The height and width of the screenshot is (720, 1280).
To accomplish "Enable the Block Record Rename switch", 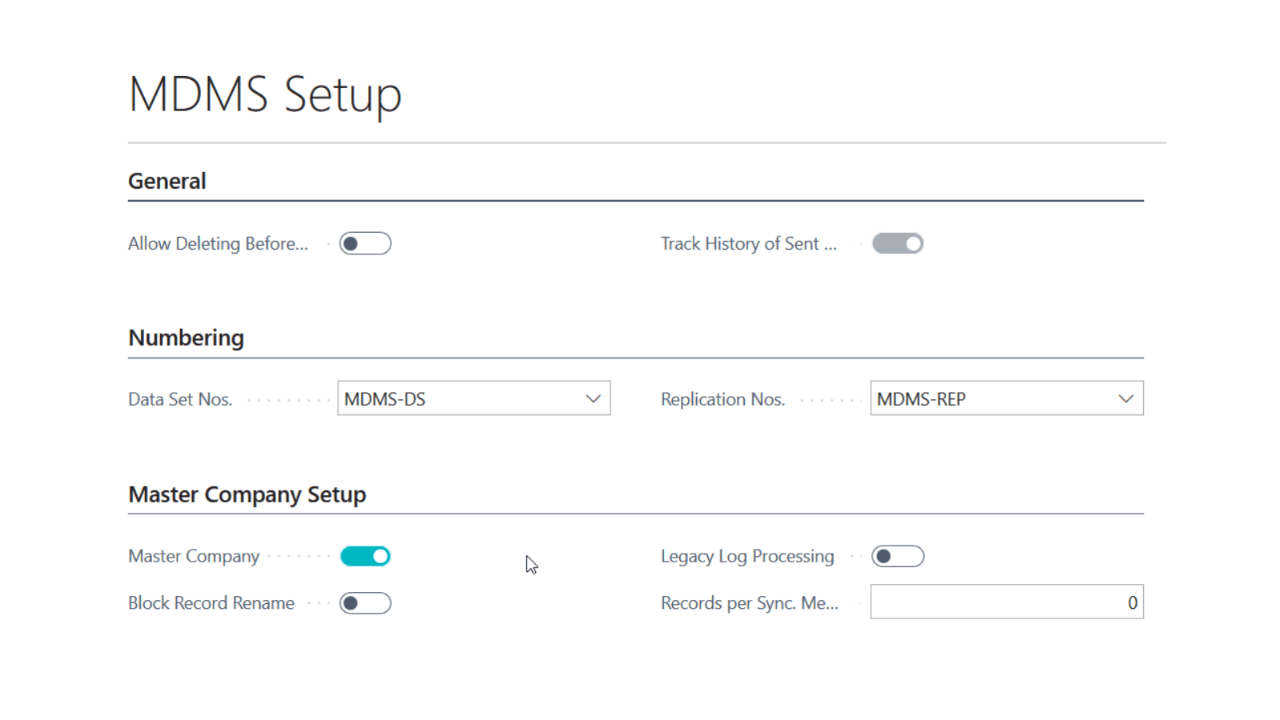I will pyautogui.click(x=365, y=604).
